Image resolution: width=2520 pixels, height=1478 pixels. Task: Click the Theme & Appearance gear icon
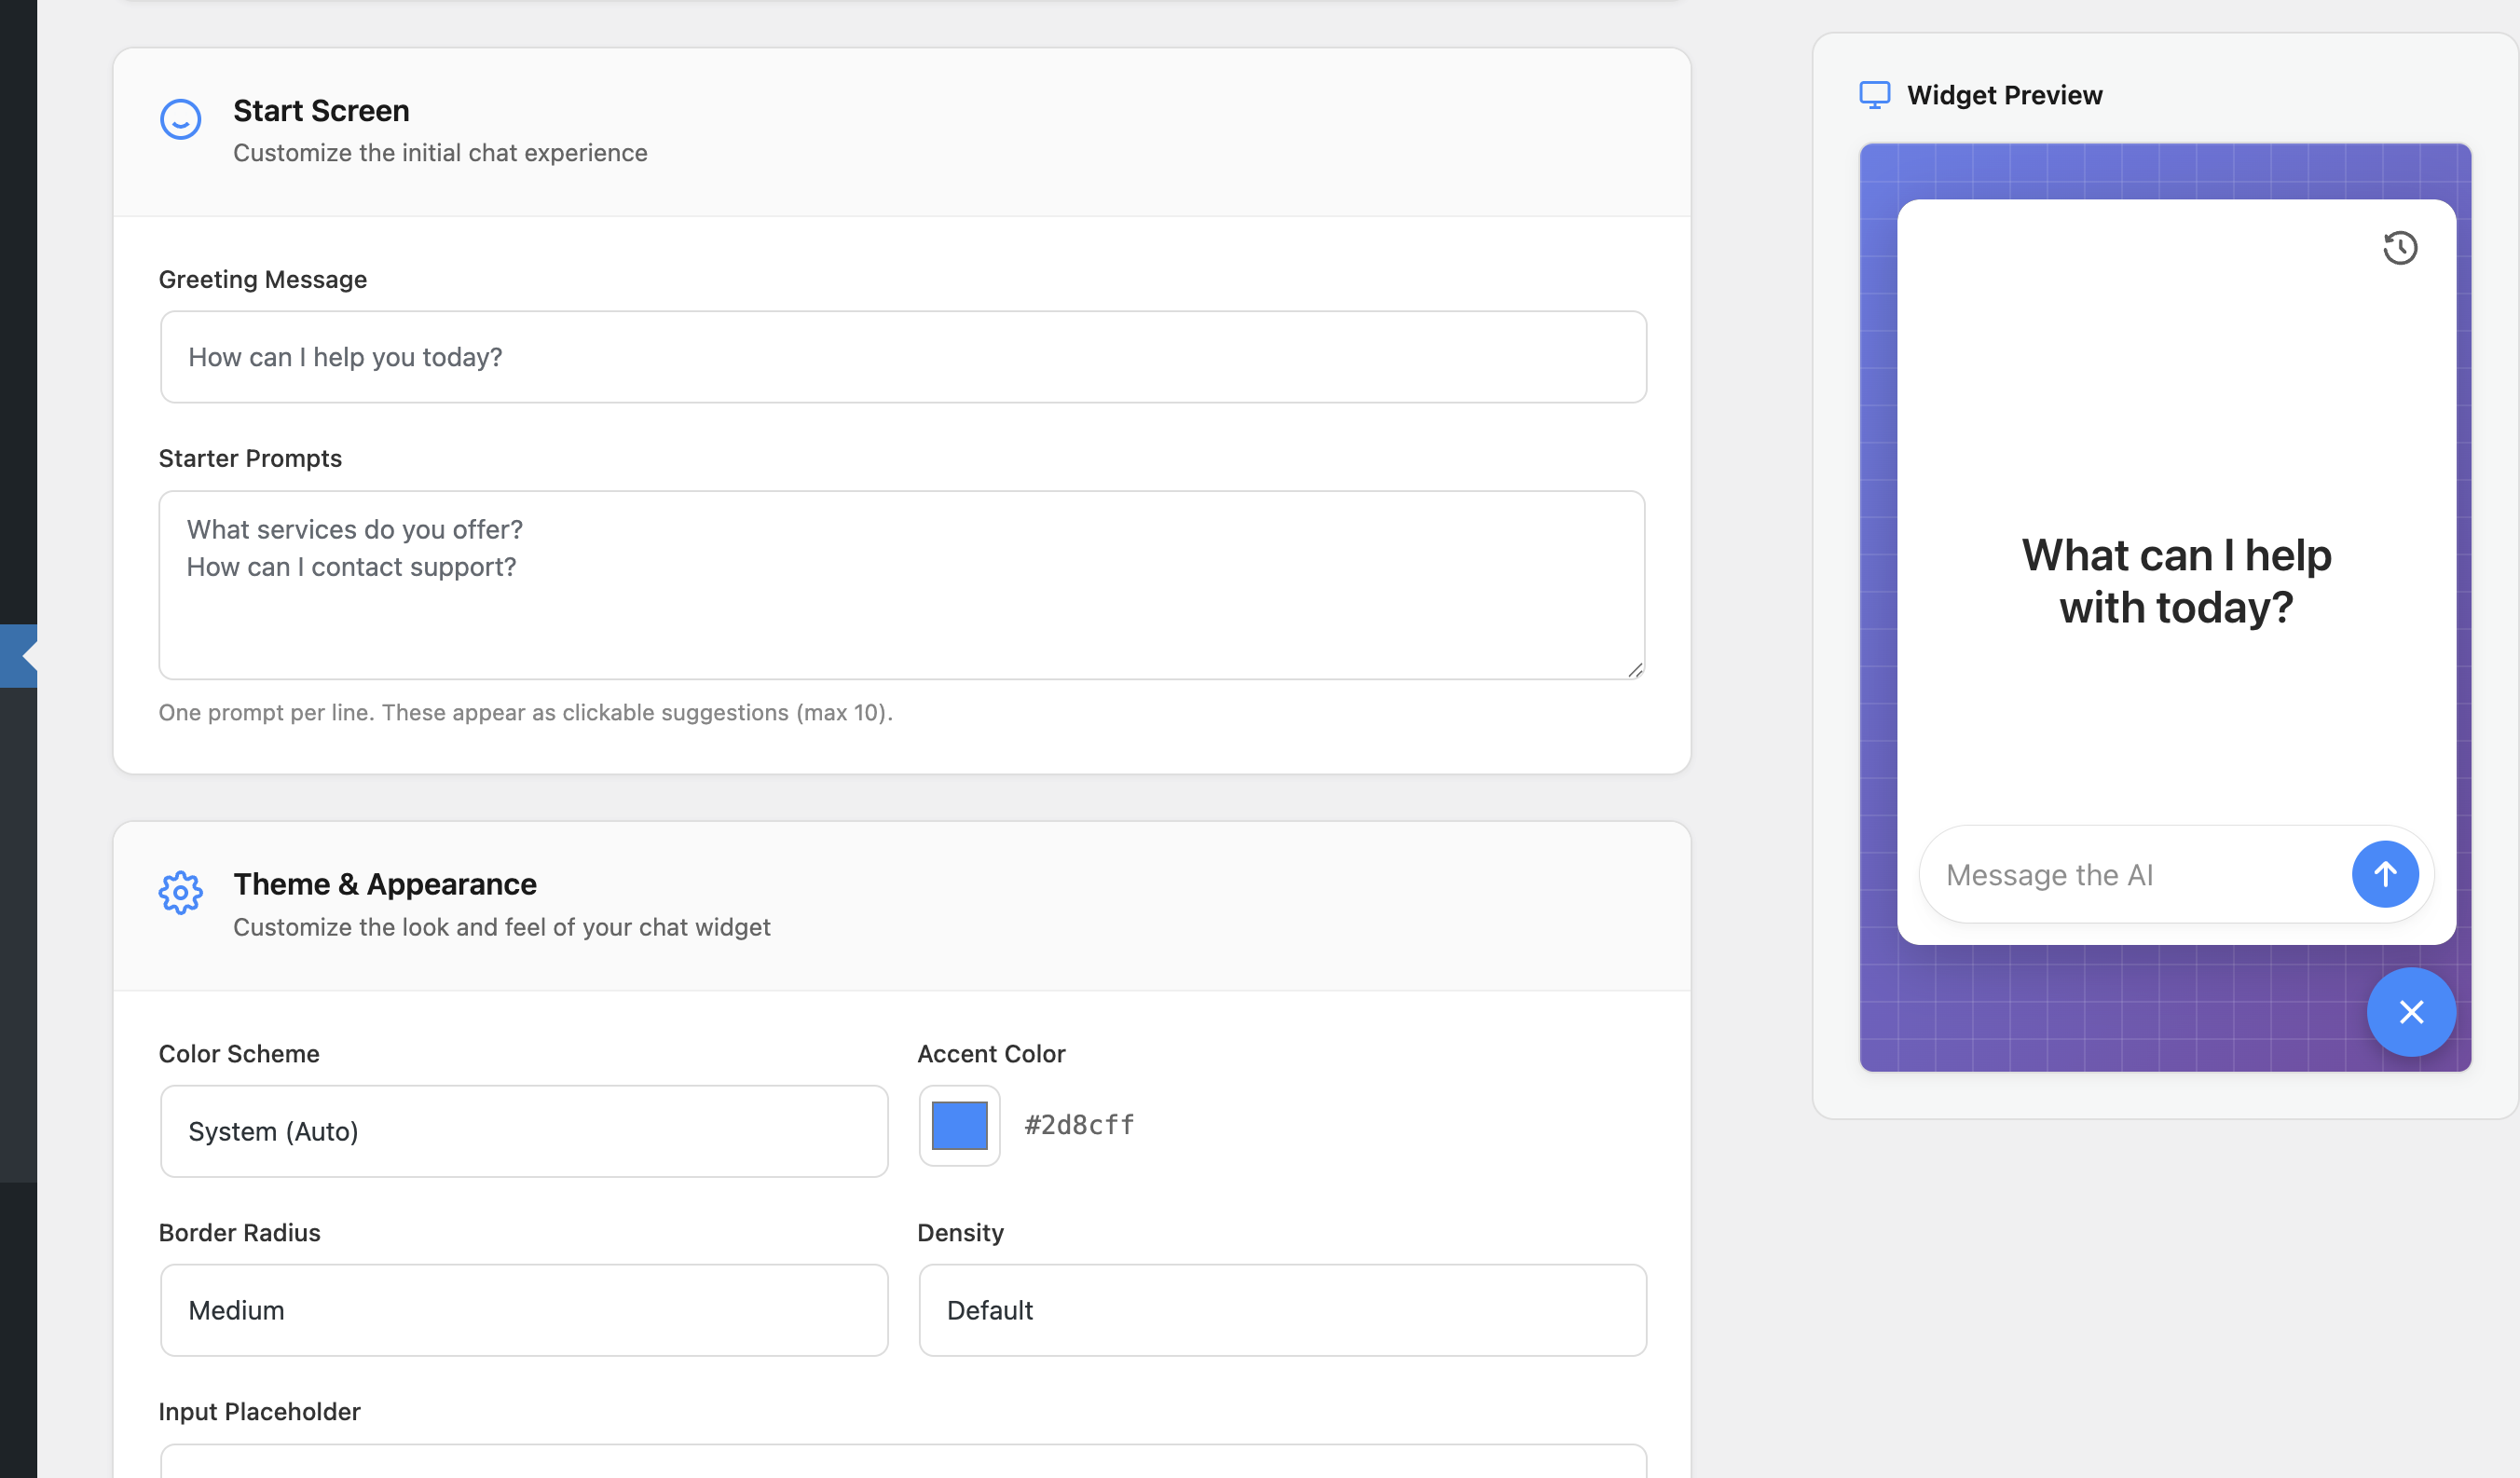point(180,891)
